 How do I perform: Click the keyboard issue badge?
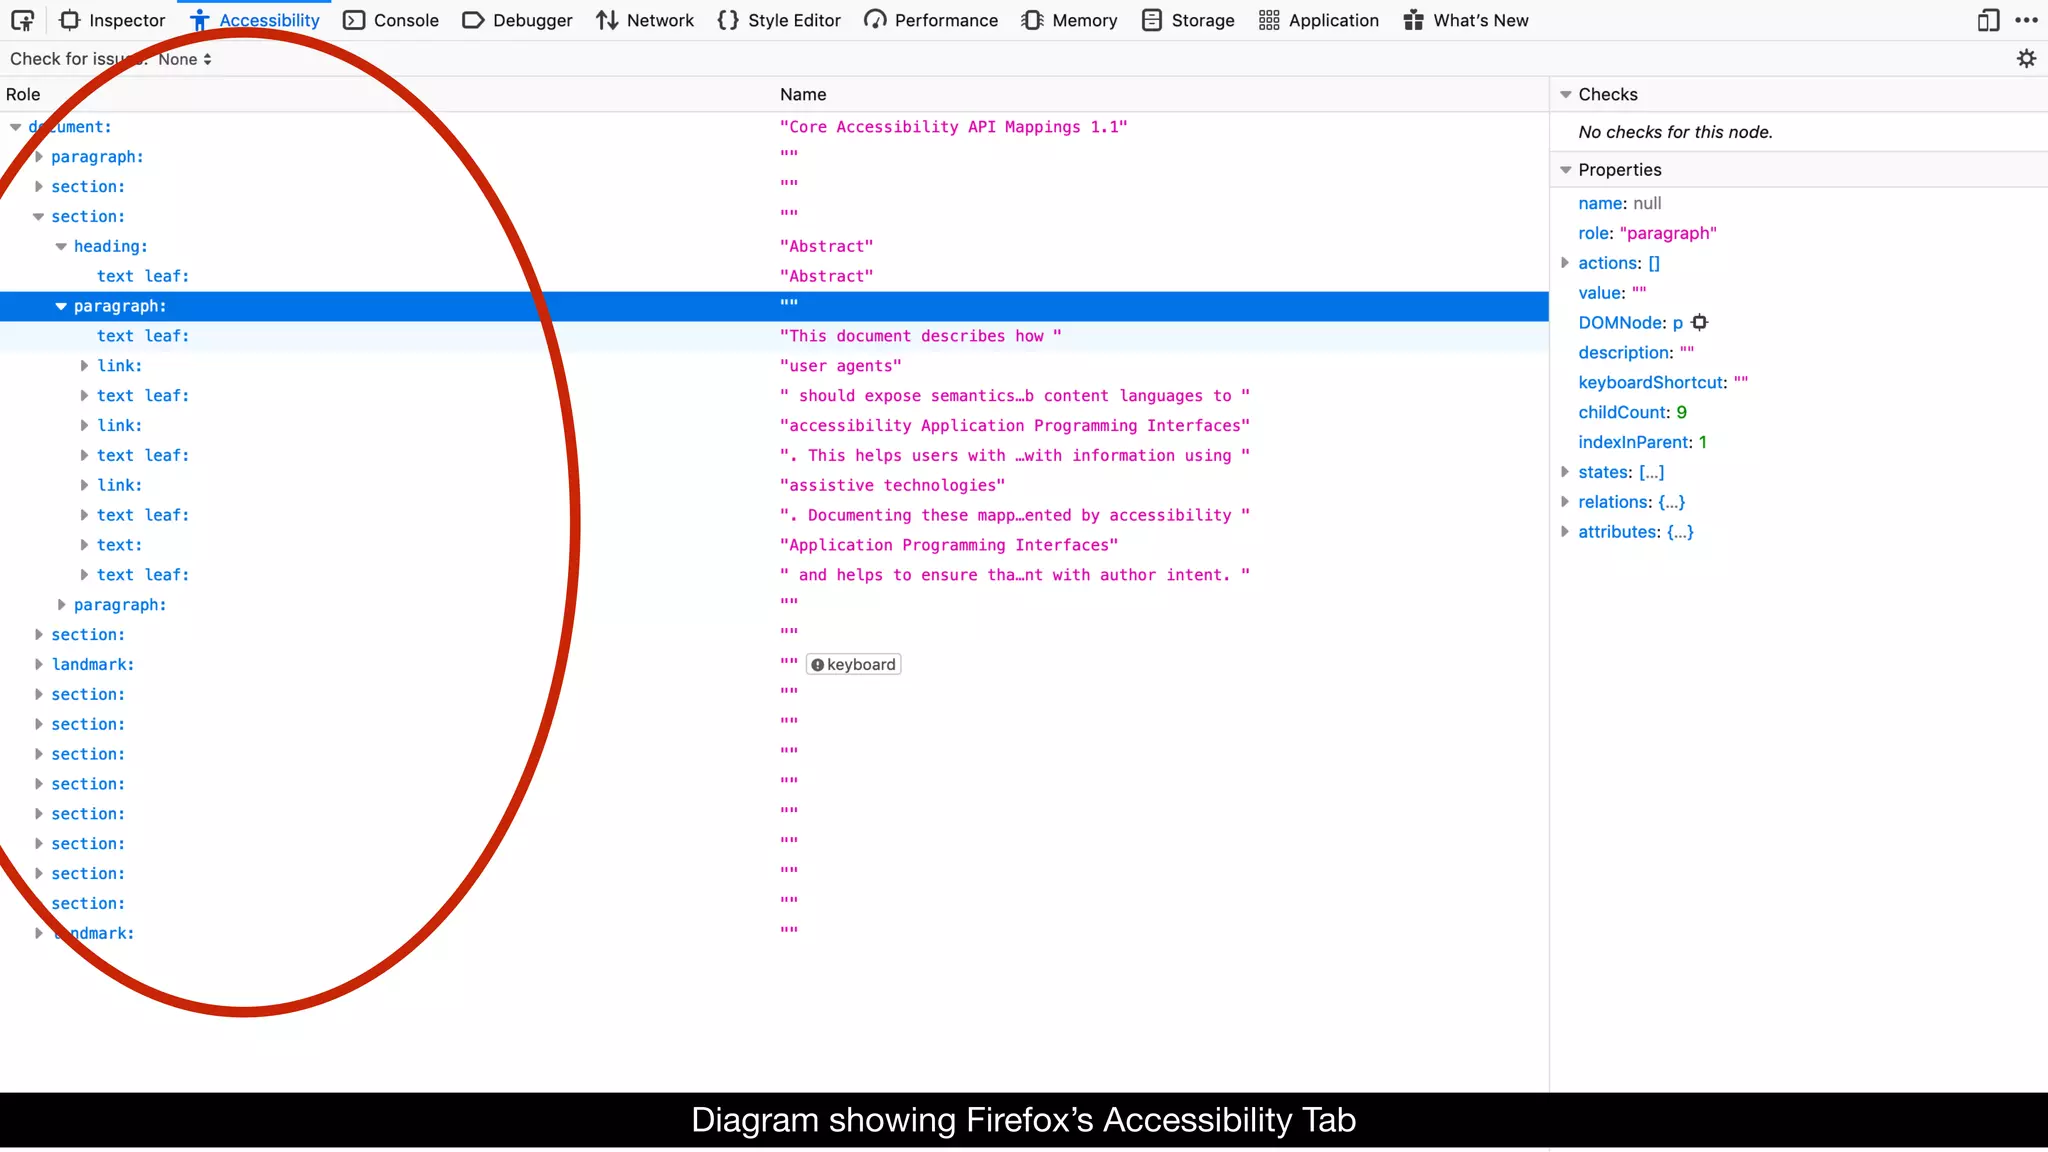pos(854,664)
